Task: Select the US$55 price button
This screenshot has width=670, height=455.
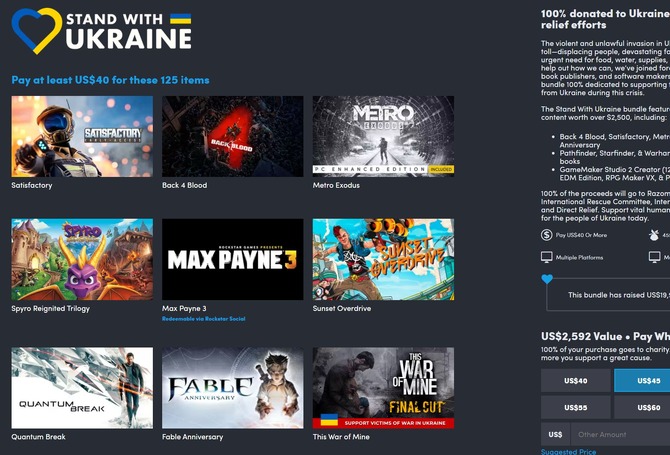Action: coord(576,408)
